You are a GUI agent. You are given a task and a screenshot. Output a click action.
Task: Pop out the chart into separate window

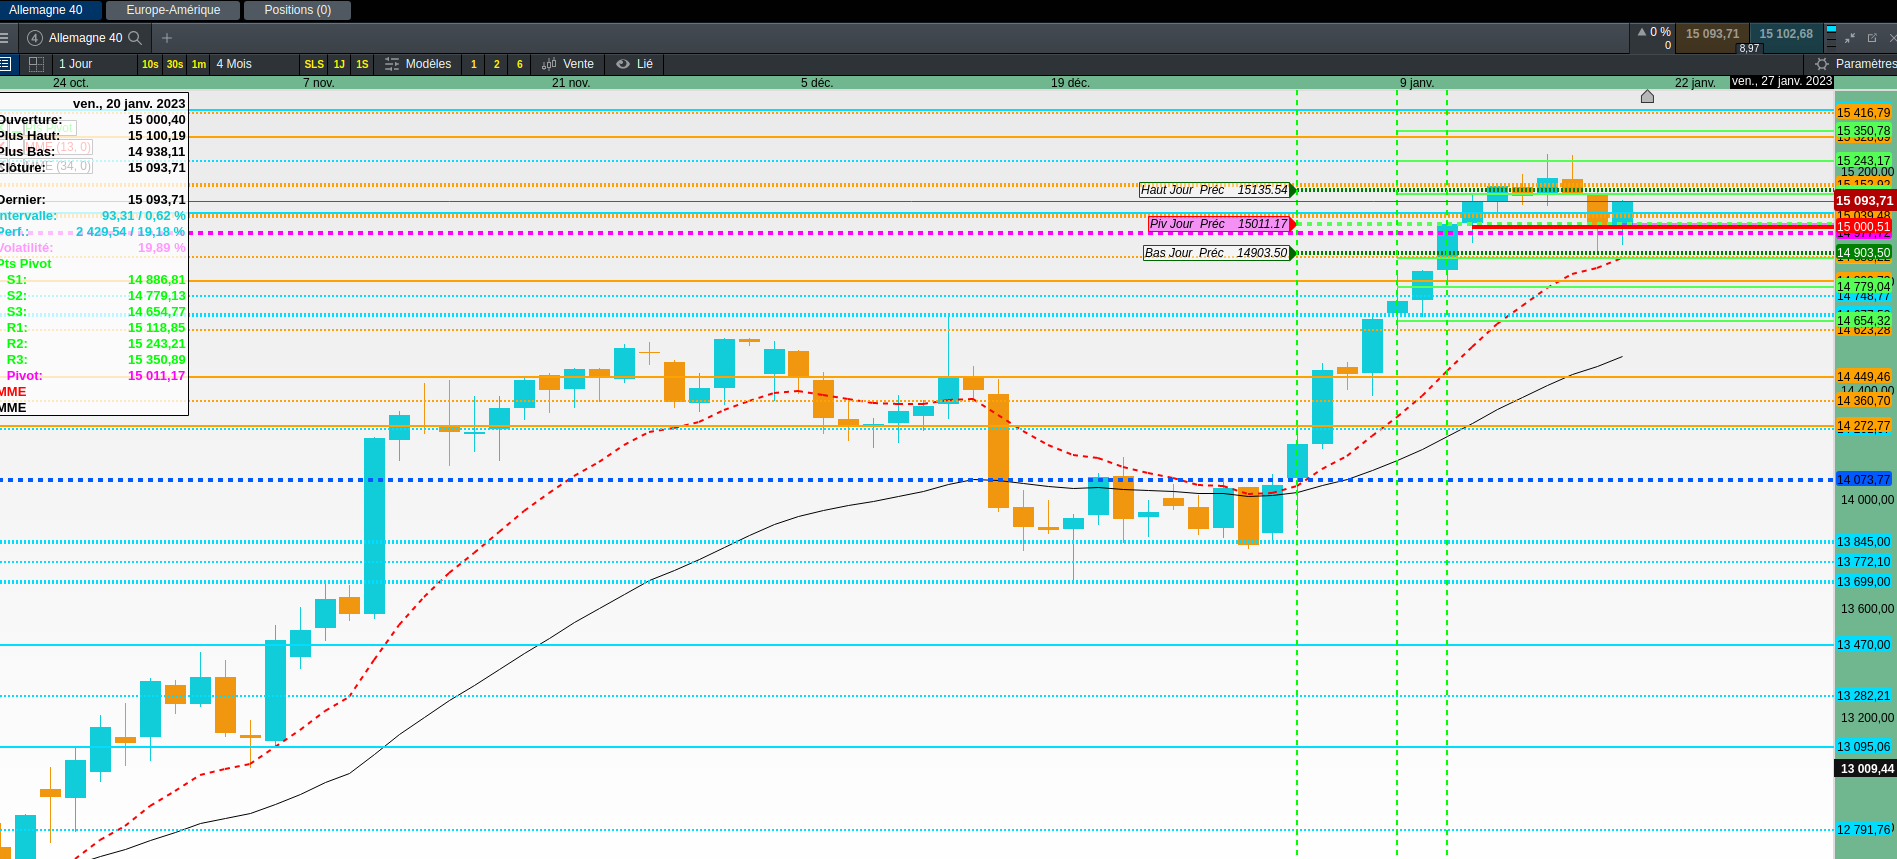point(1872,38)
